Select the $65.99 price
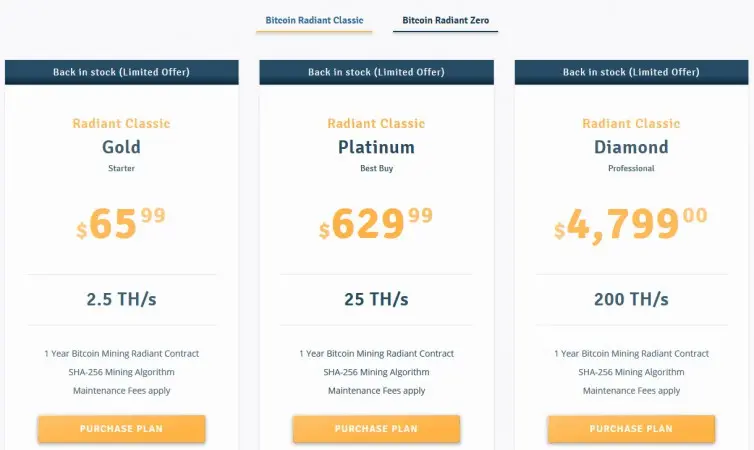Screen dimensions: 754x450 pos(121,224)
